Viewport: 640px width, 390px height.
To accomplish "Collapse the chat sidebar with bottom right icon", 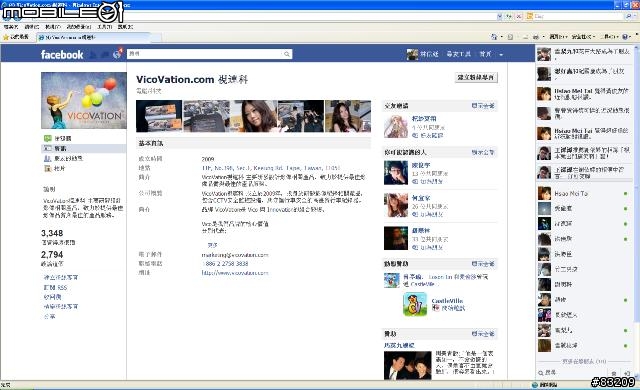I will (x=627, y=373).
